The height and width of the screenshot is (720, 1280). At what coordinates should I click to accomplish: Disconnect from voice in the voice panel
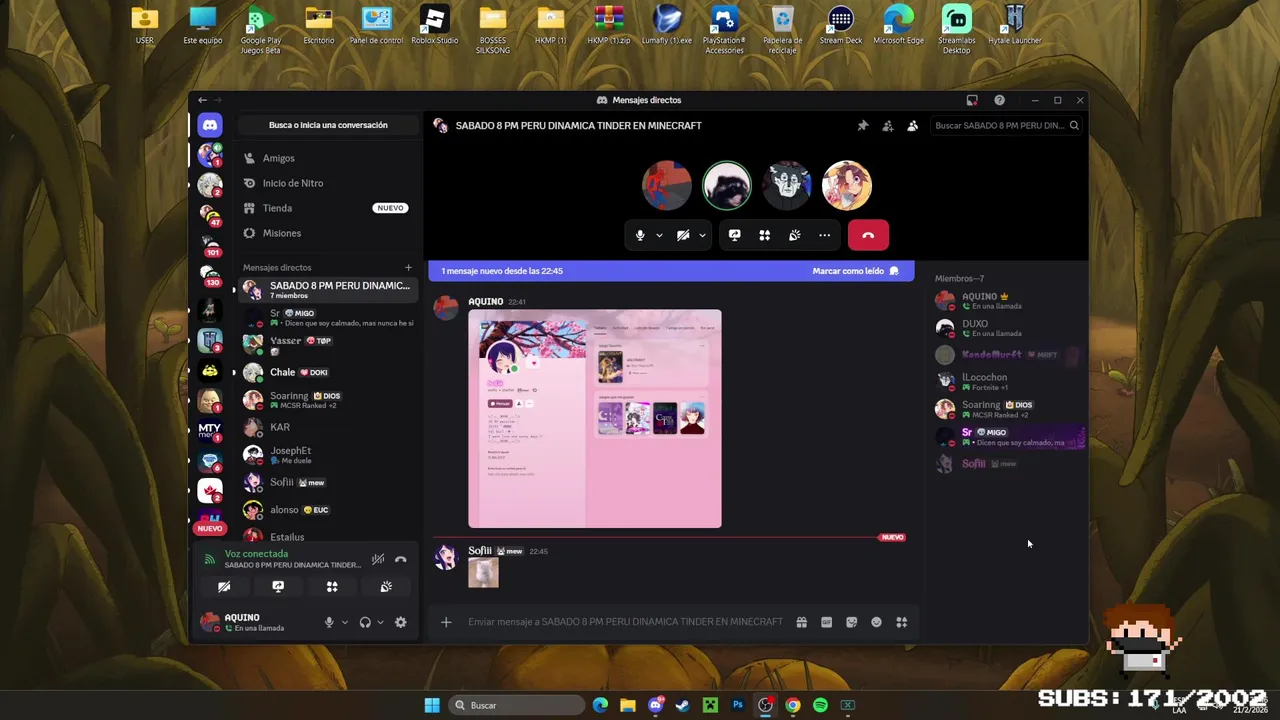pyautogui.click(x=401, y=559)
